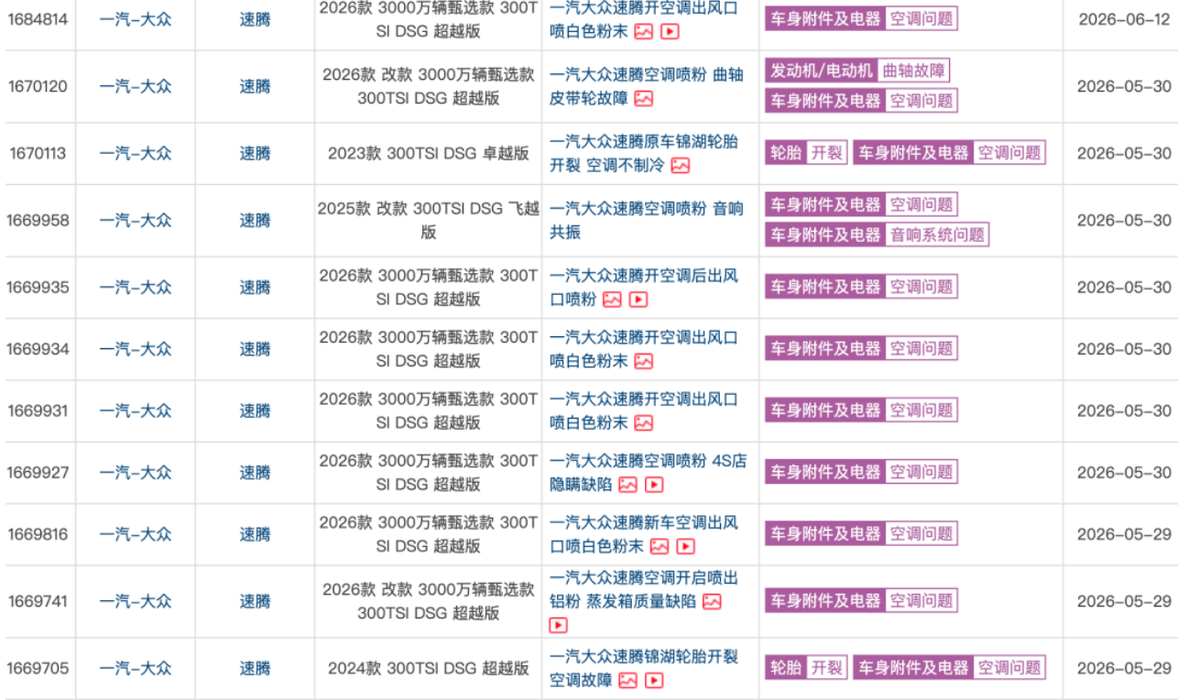Screen dimensions: 1200x700
Task: Play video icon in row 1669935 title
Action: (638, 299)
